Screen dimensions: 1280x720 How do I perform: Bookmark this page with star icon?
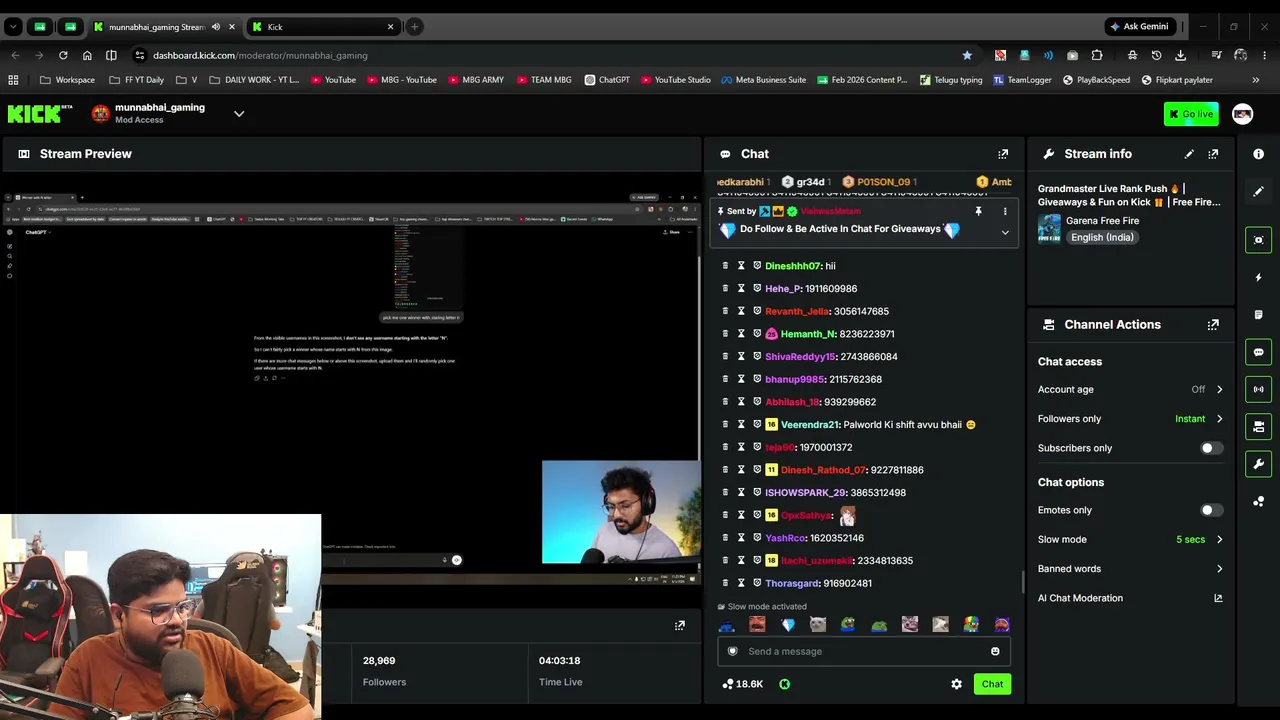tap(967, 55)
